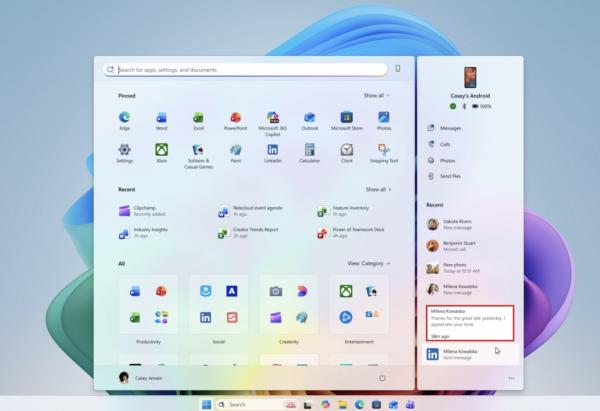The width and height of the screenshot is (600, 411).
Task: Open the pinned Calculator app
Action: pos(310,153)
